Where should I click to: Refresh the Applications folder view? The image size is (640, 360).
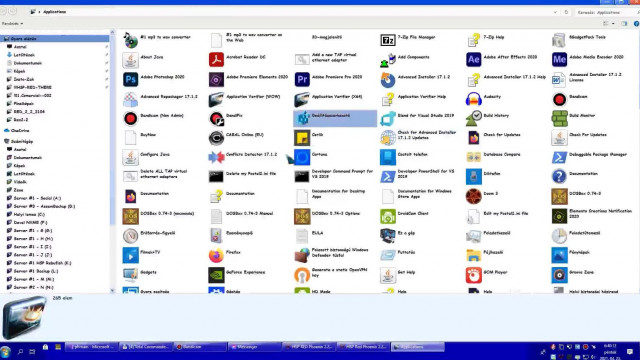pyautogui.click(x=566, y=12)
